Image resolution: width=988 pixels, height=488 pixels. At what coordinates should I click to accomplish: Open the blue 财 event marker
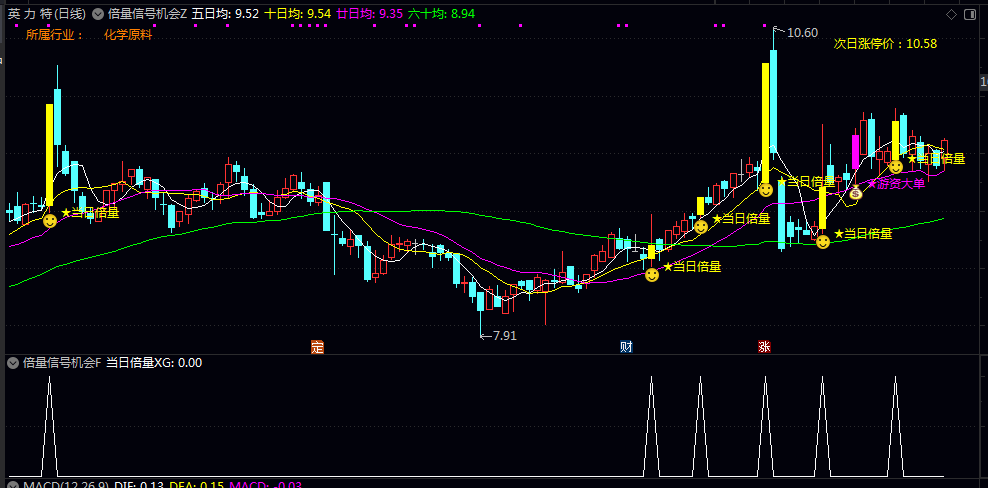(626, 347)
